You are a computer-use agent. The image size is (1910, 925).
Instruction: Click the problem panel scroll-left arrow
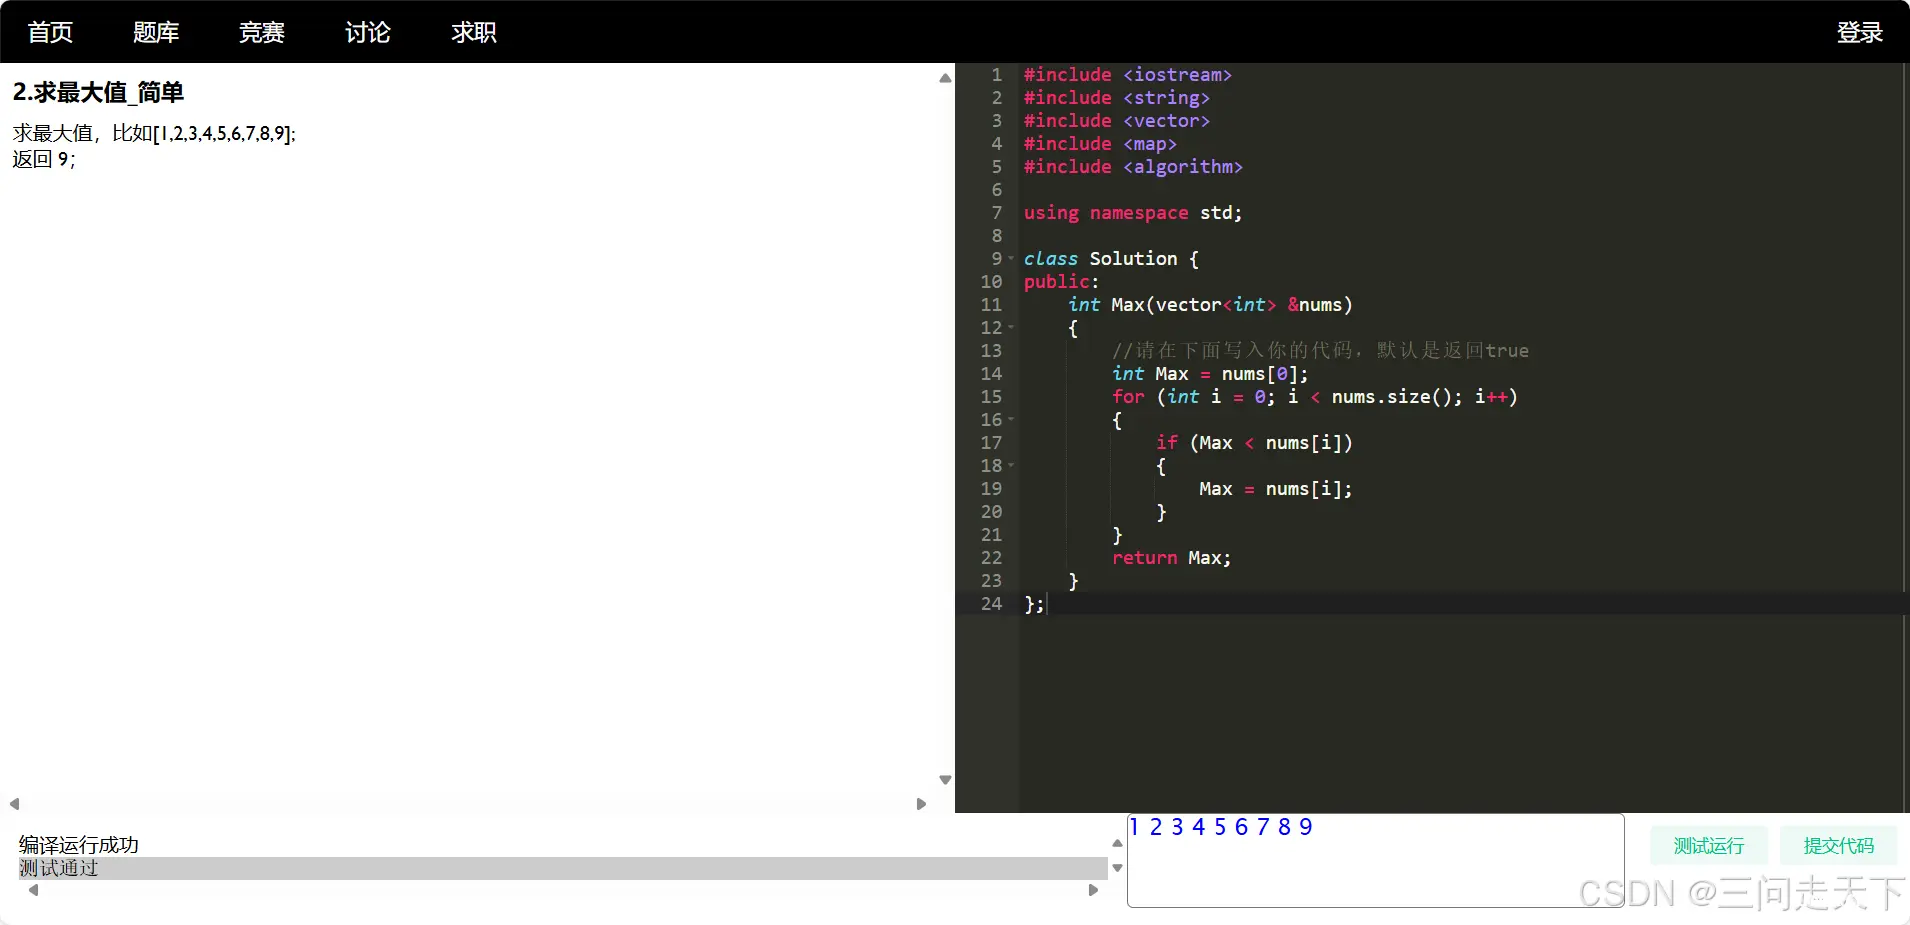pos(14,804)
